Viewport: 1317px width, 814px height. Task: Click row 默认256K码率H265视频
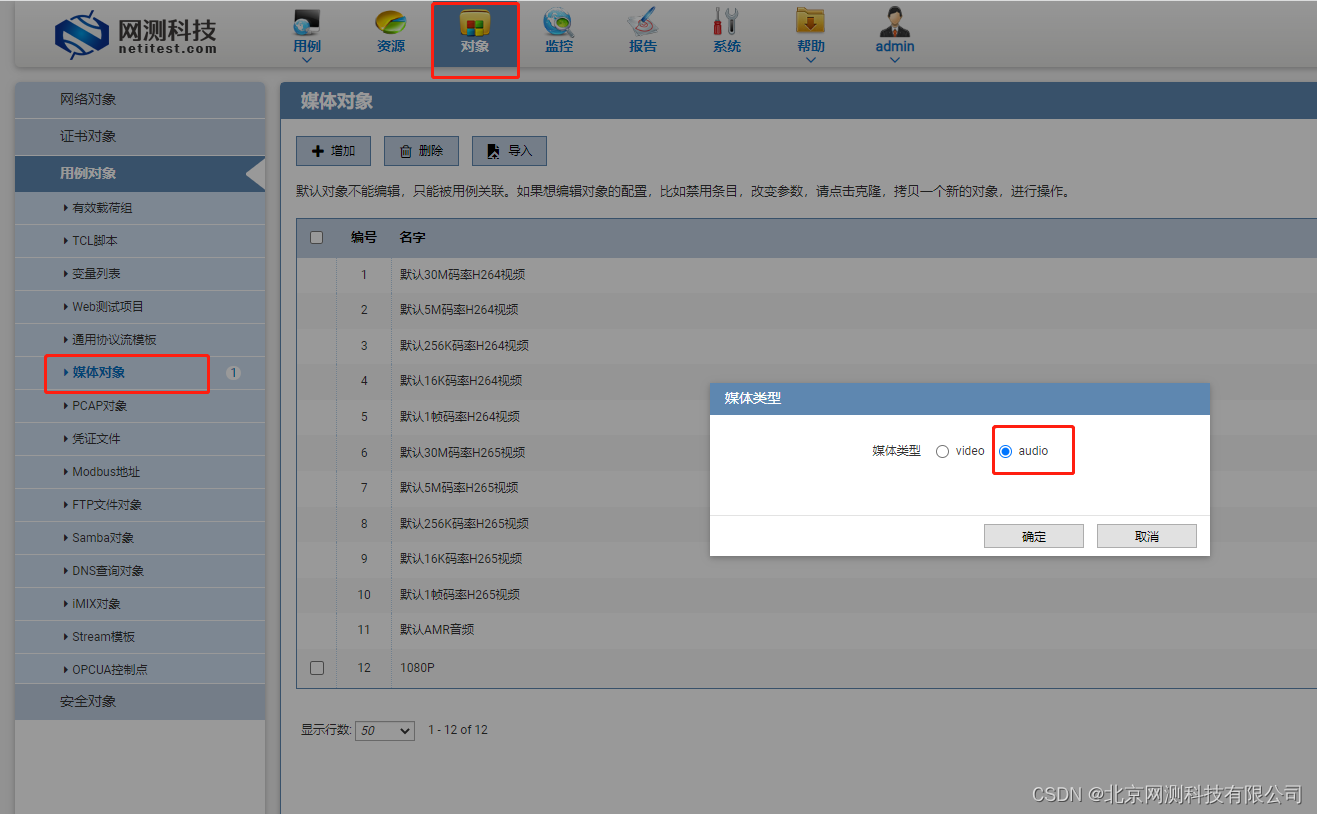point(806,523)
